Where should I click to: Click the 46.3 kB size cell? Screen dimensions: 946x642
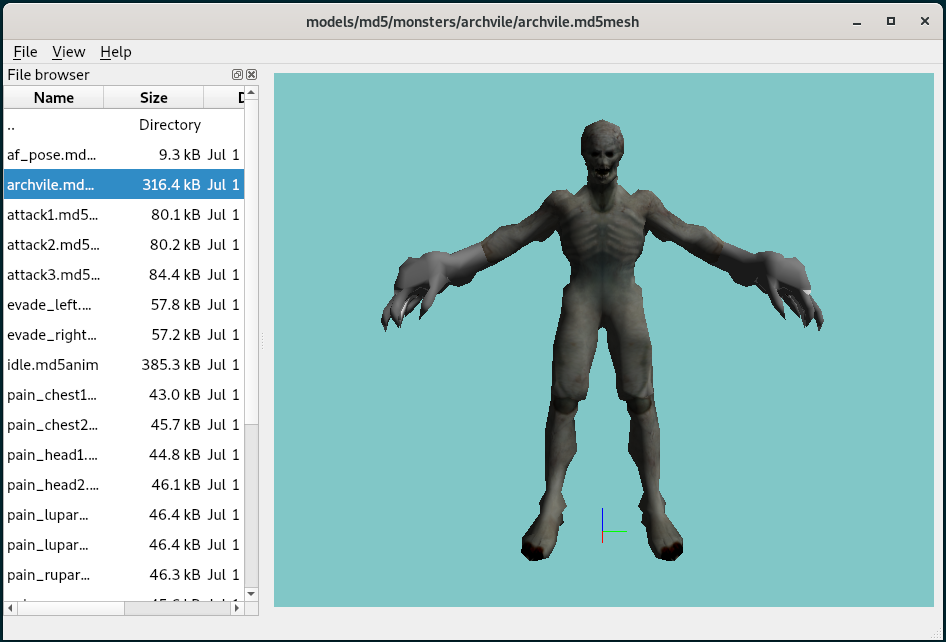175,575
